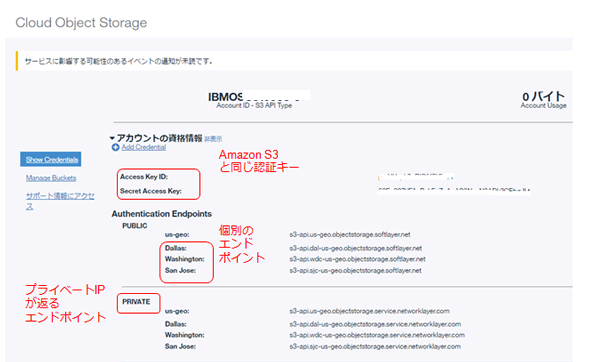Click the 0 バイト Account Usage figure
590x362 pixels.
543,100
